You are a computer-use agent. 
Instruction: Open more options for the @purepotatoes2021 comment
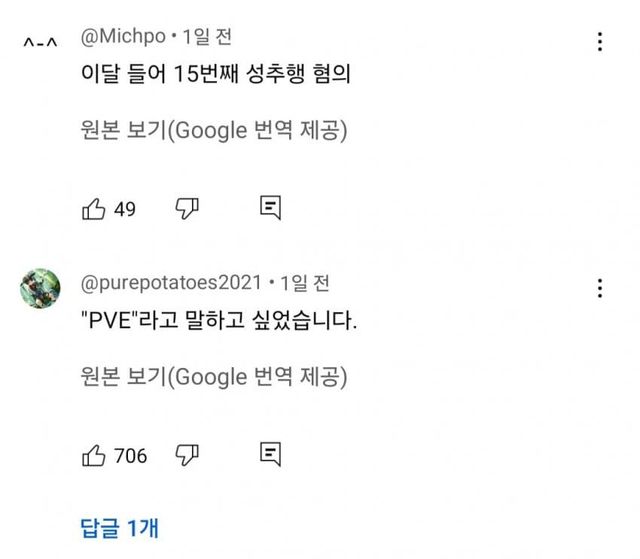coord(599,289)
